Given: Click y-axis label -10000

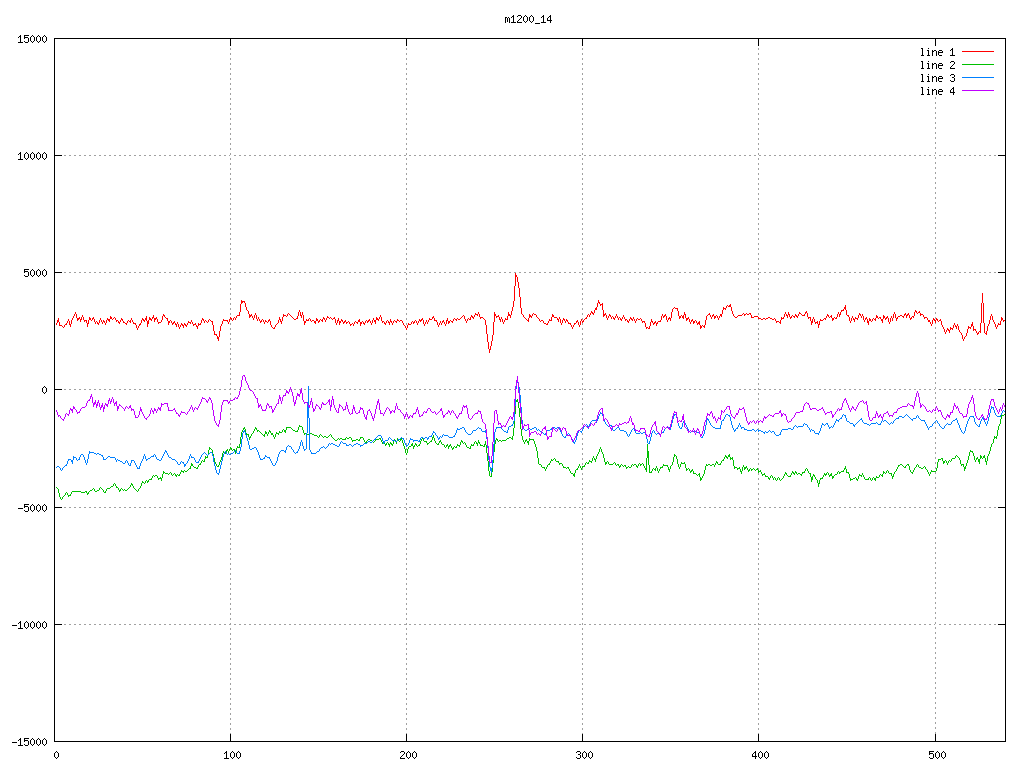Looking at the screenshot, I should pos(30,625).
